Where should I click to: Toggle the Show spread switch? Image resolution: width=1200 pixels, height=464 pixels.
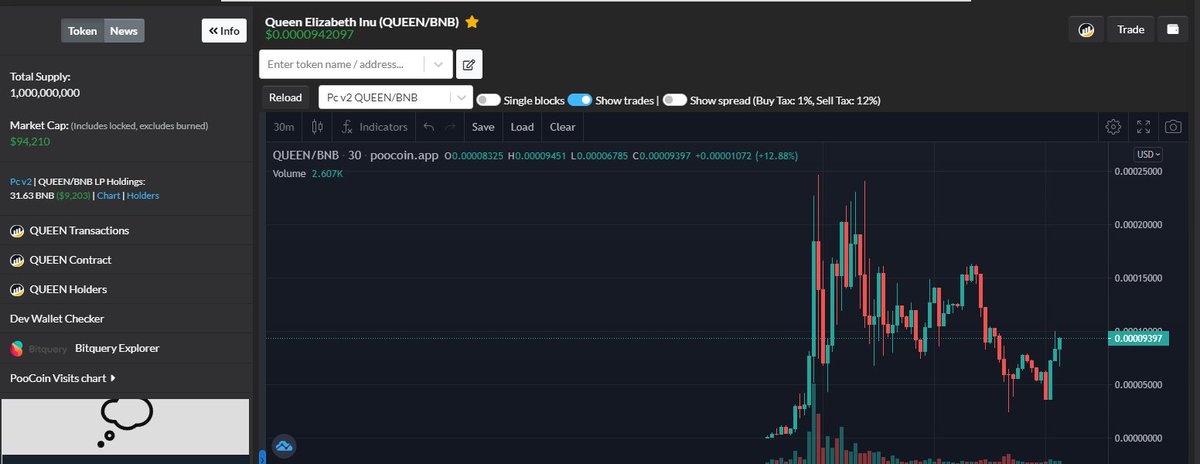tap(674, 100)
